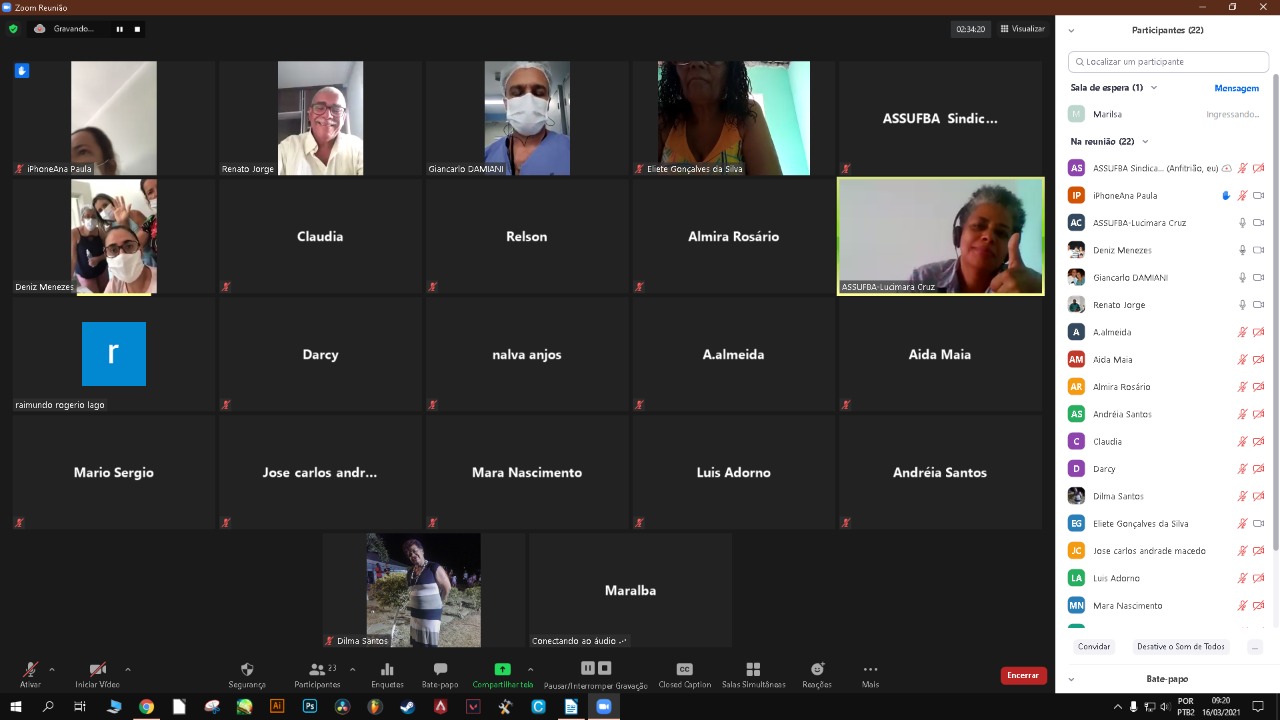Click the Localizar um participante search field

pyautogui.click(x=1168, y=61)
